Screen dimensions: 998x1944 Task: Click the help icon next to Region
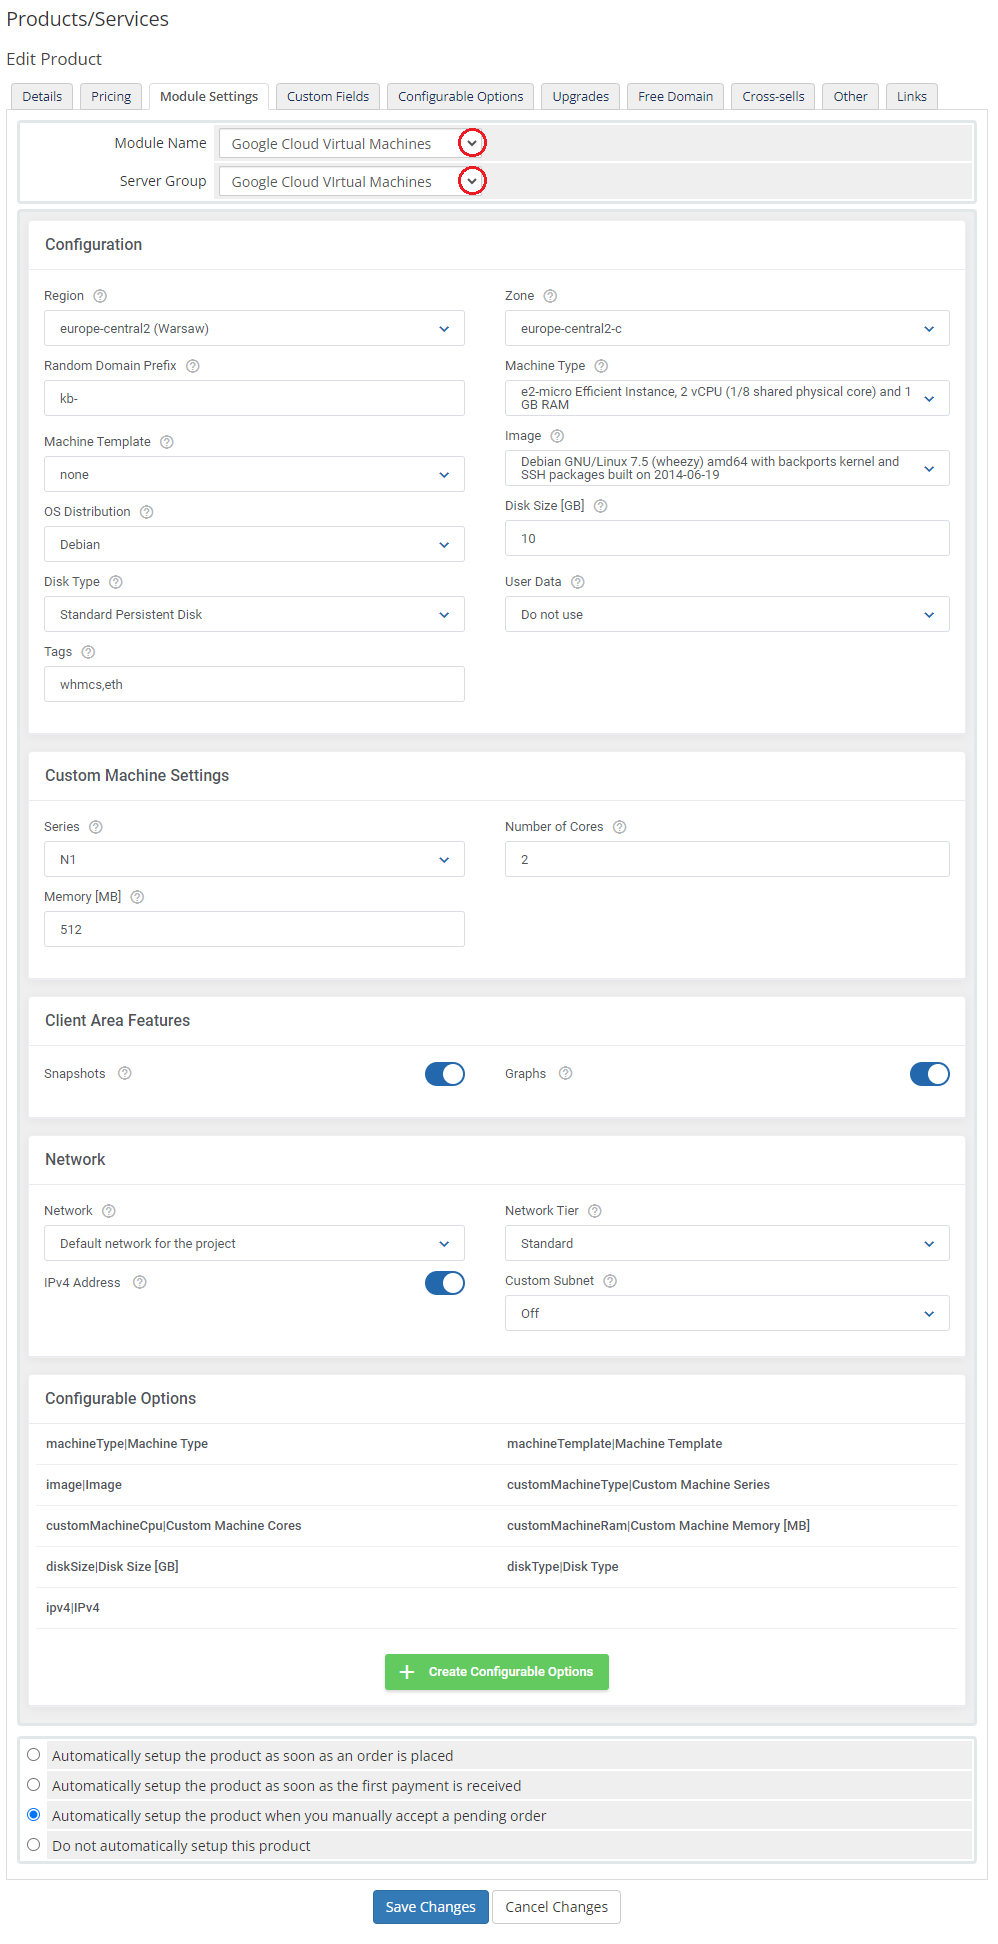coord(100,296)
